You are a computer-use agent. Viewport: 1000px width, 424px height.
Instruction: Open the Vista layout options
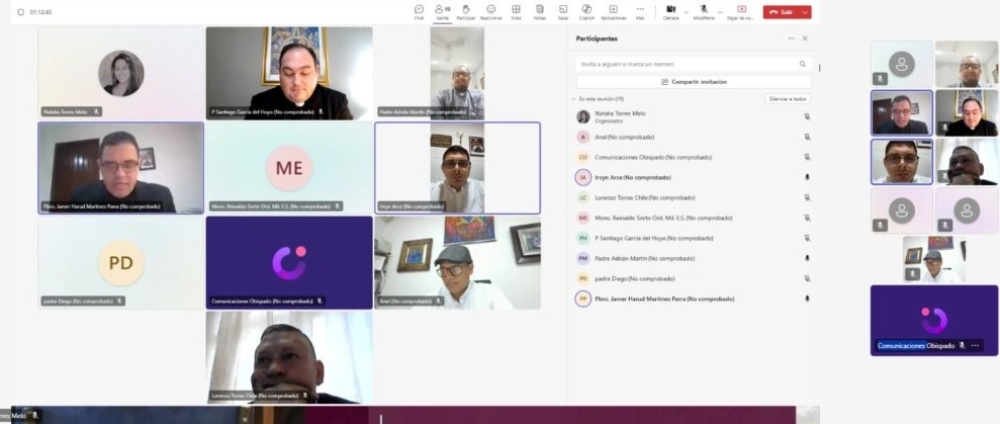tap(516, 11)
